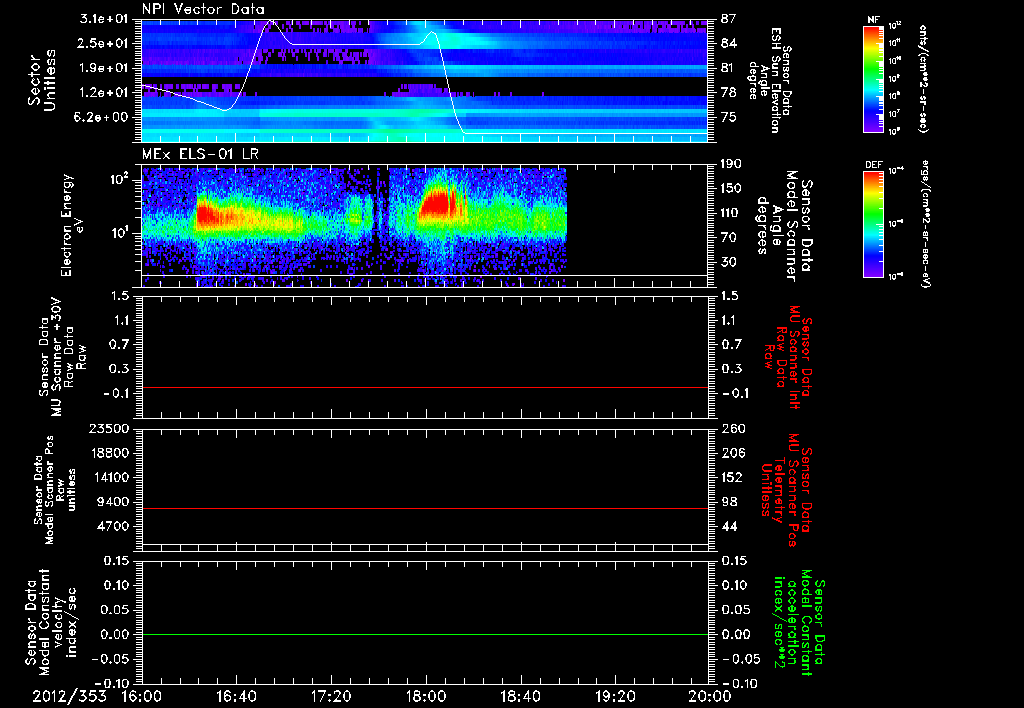Viewport: 1024px width, 708px height.
Task: Click the '2012/353' date label
Action: [69, 696]
